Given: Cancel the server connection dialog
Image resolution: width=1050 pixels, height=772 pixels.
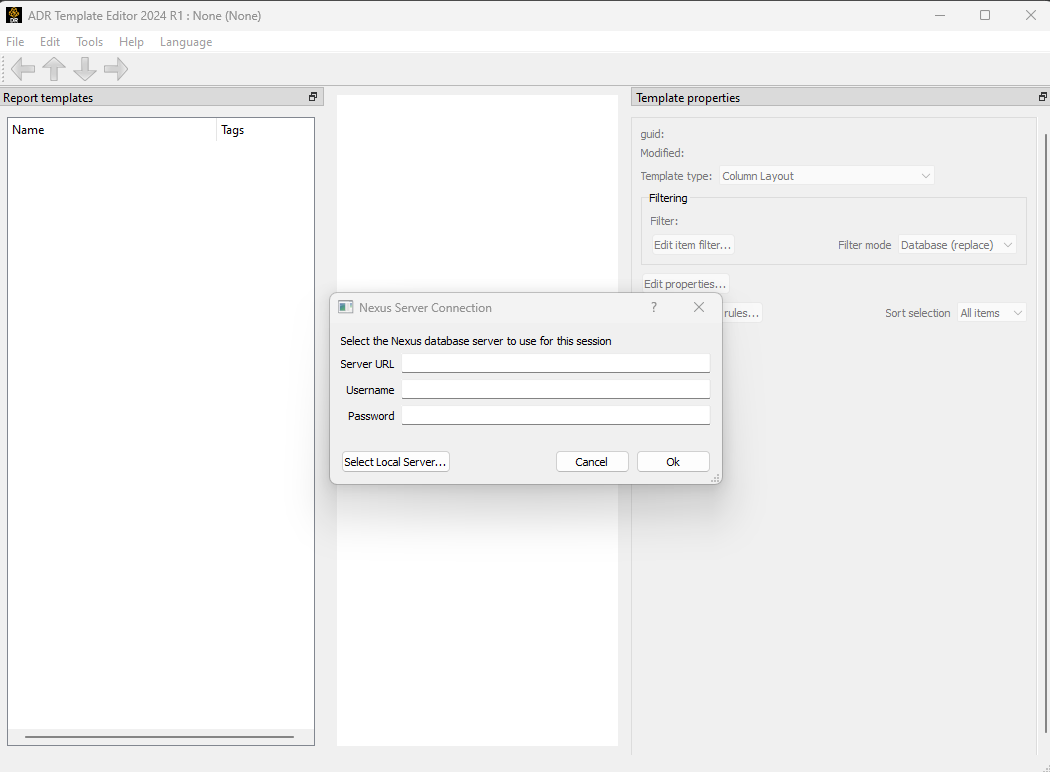Looking at the screenshot, I should (592, 462).
